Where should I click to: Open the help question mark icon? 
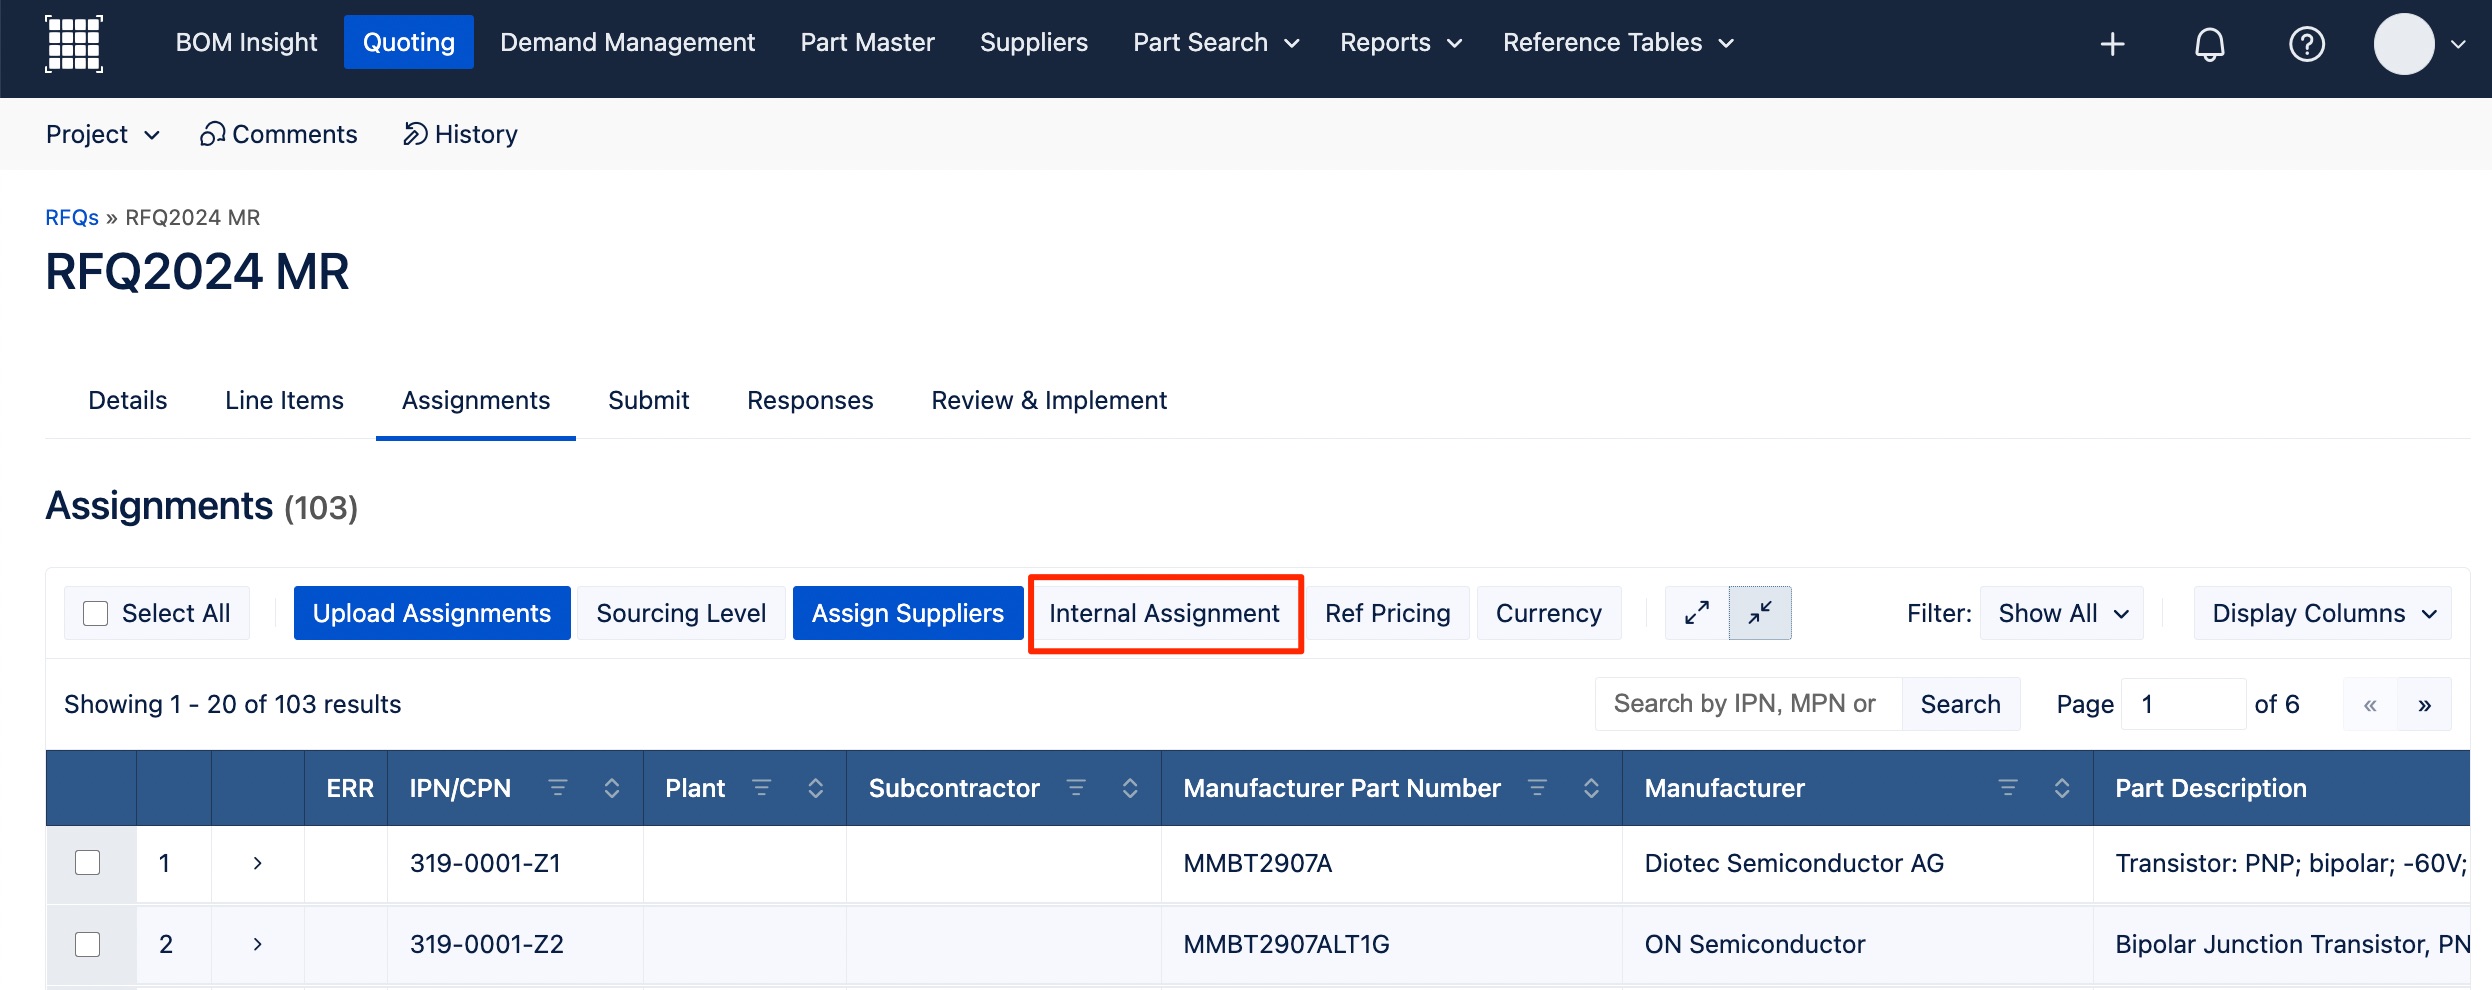[x=2306, y=44]
